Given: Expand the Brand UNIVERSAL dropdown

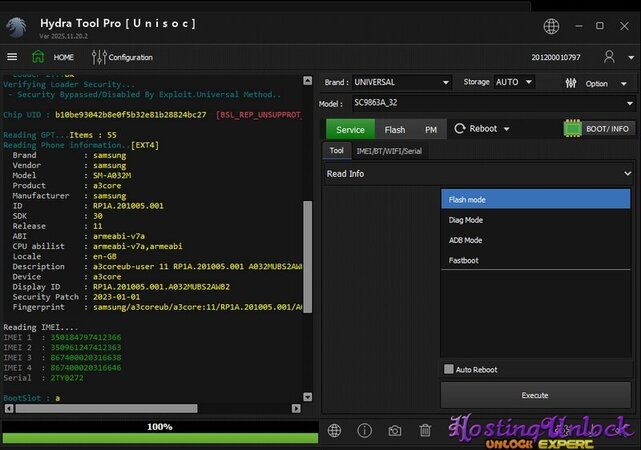Looking at the screenshot, I should (444, 82).
